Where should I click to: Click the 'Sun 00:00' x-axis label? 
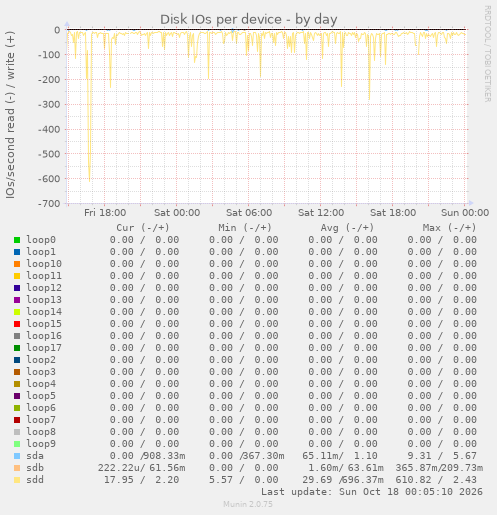(x=465, y=213)
